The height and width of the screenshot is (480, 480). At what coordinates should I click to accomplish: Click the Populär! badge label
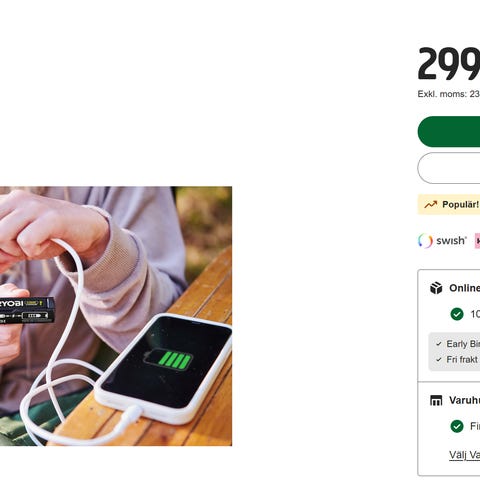[461, 204]
